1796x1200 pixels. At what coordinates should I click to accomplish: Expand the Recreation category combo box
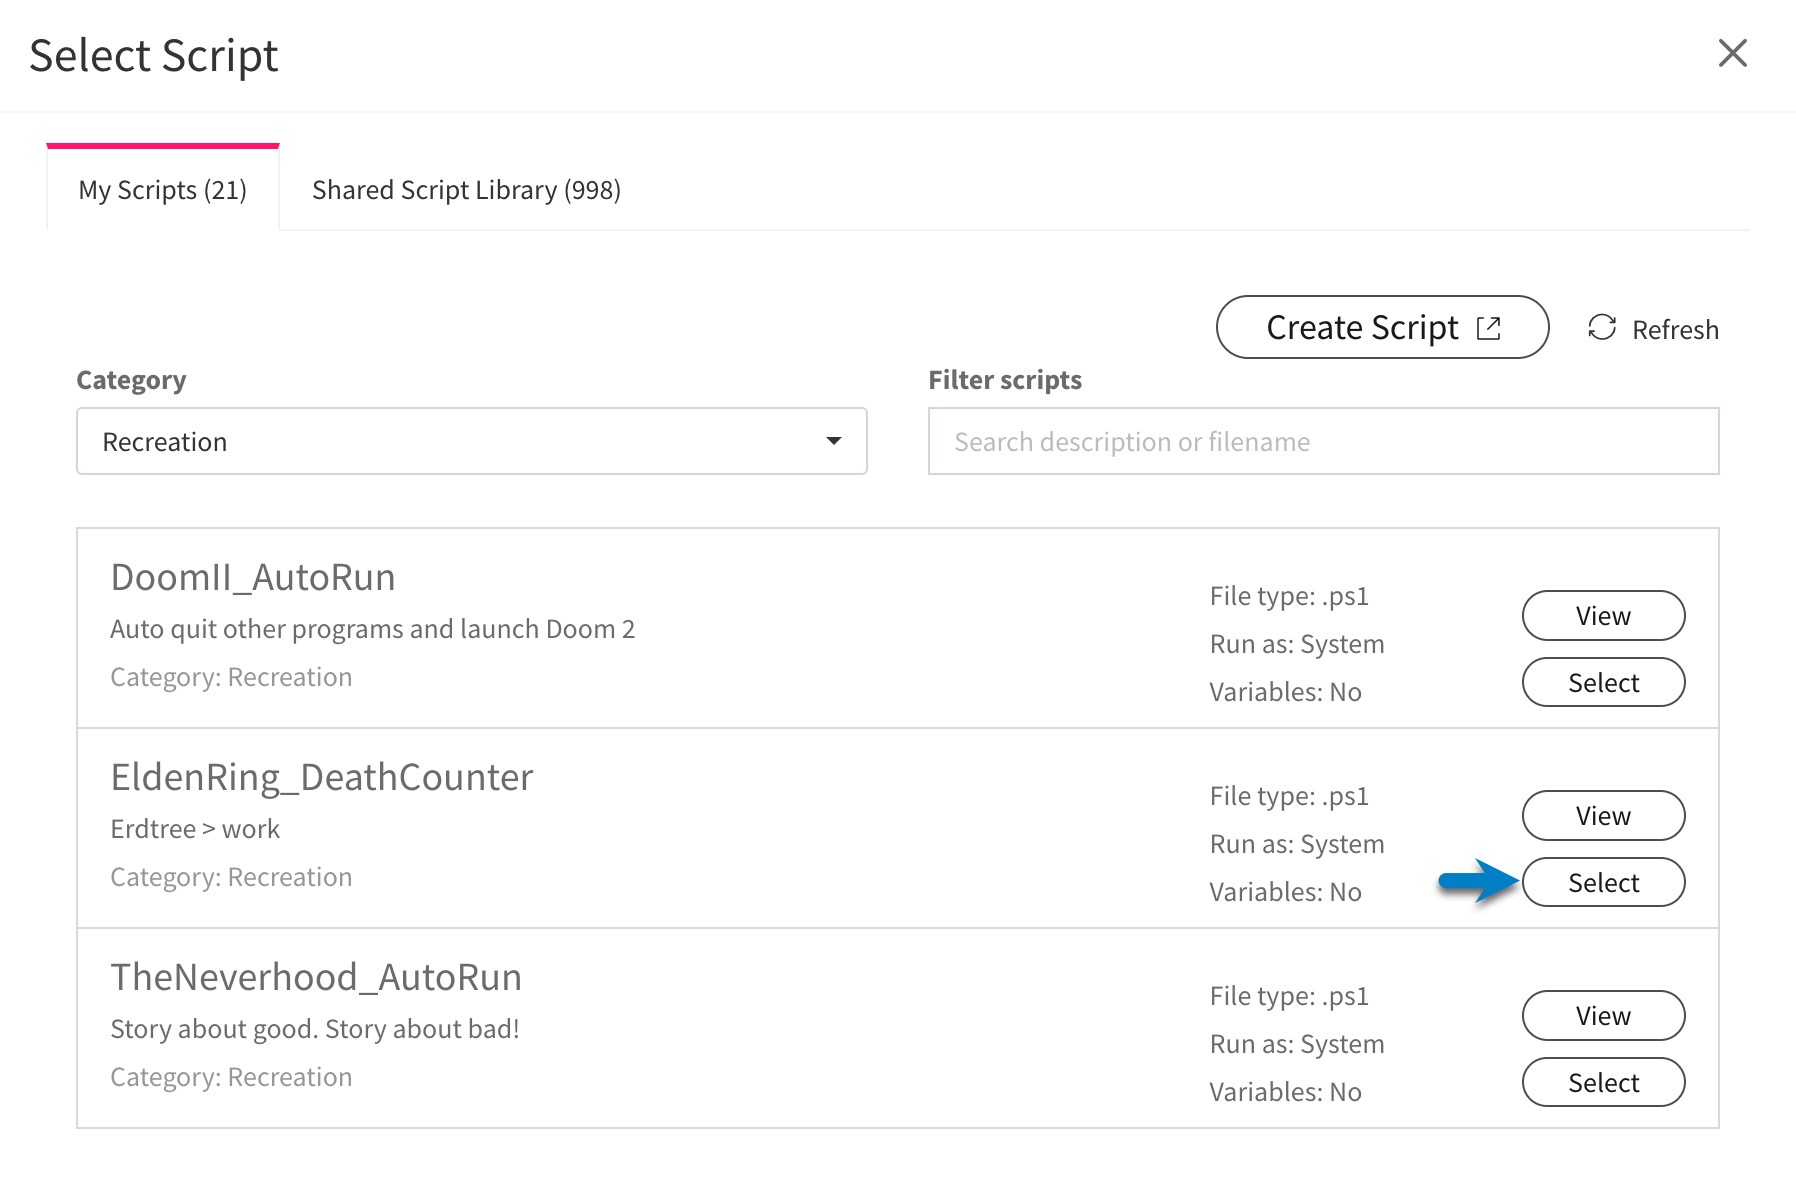471,441
